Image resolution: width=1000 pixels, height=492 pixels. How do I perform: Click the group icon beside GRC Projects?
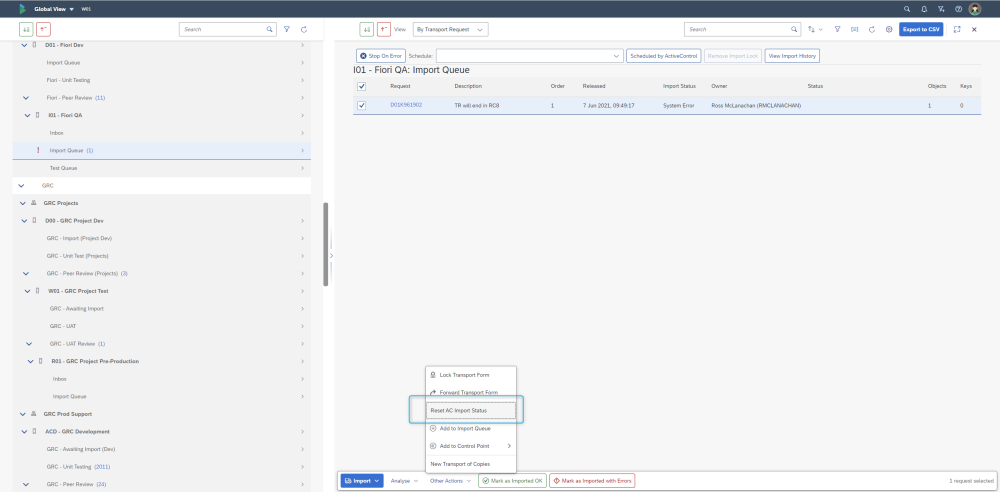34,203
